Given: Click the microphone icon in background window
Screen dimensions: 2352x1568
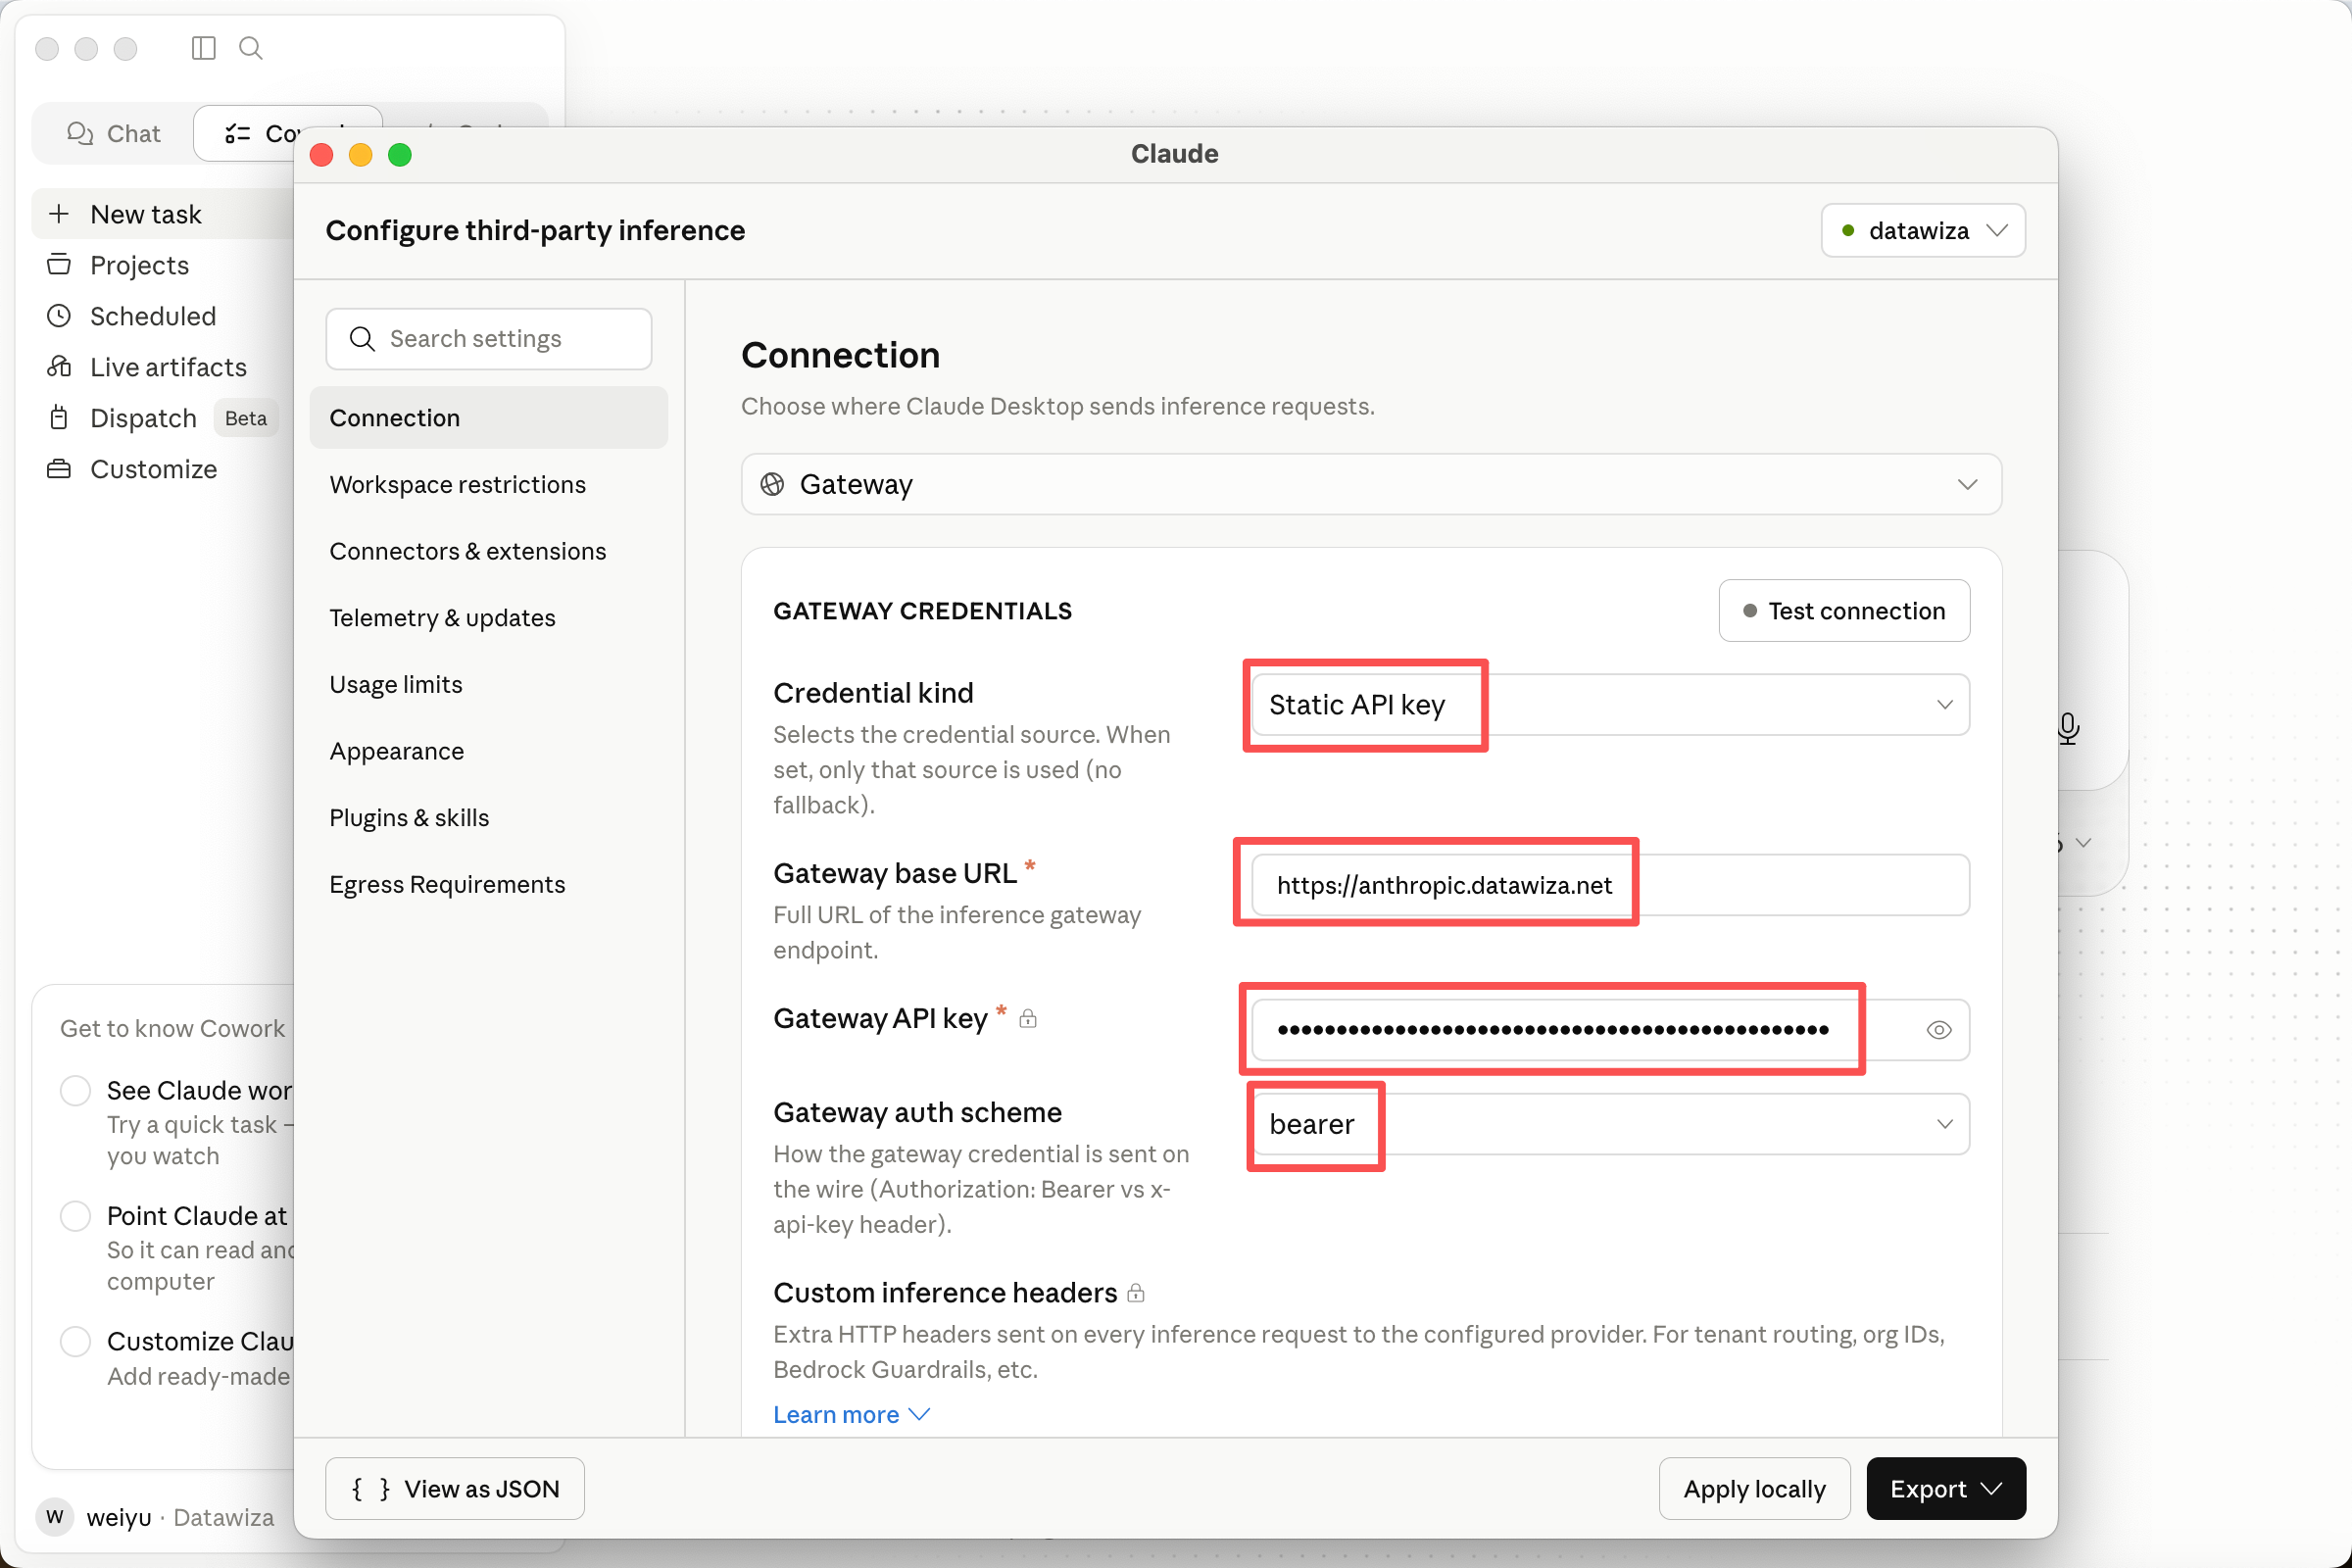Looking at the screenshot, I should point(2068,728).
